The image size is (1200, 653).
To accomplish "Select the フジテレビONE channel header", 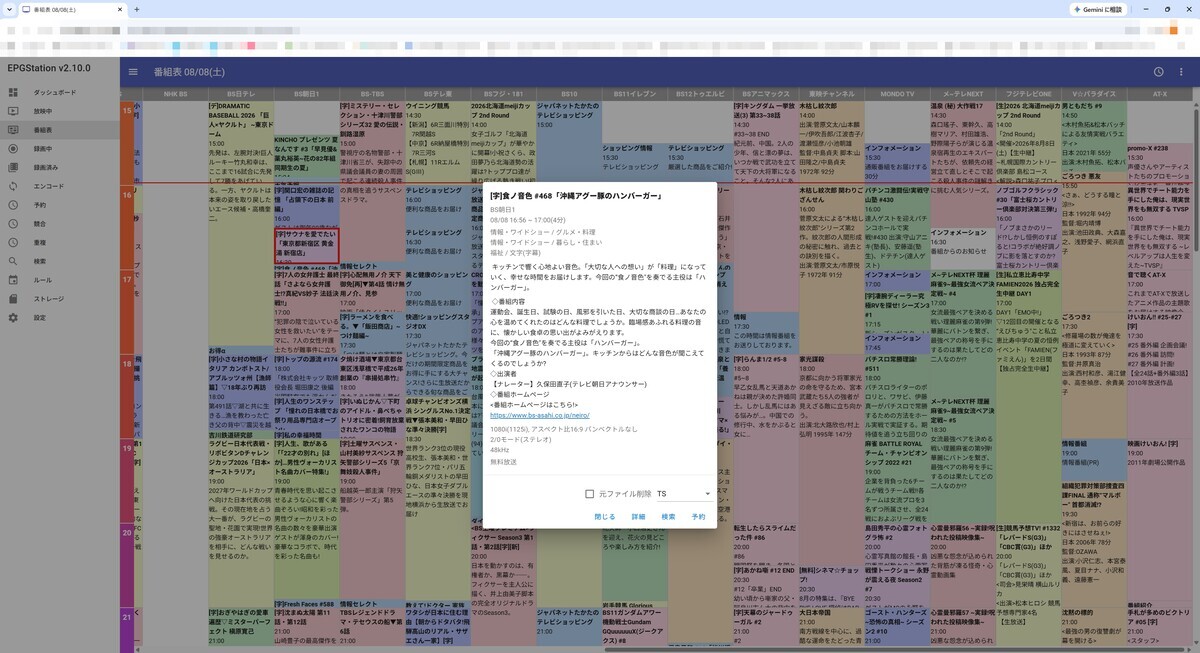I will 1027,94.
